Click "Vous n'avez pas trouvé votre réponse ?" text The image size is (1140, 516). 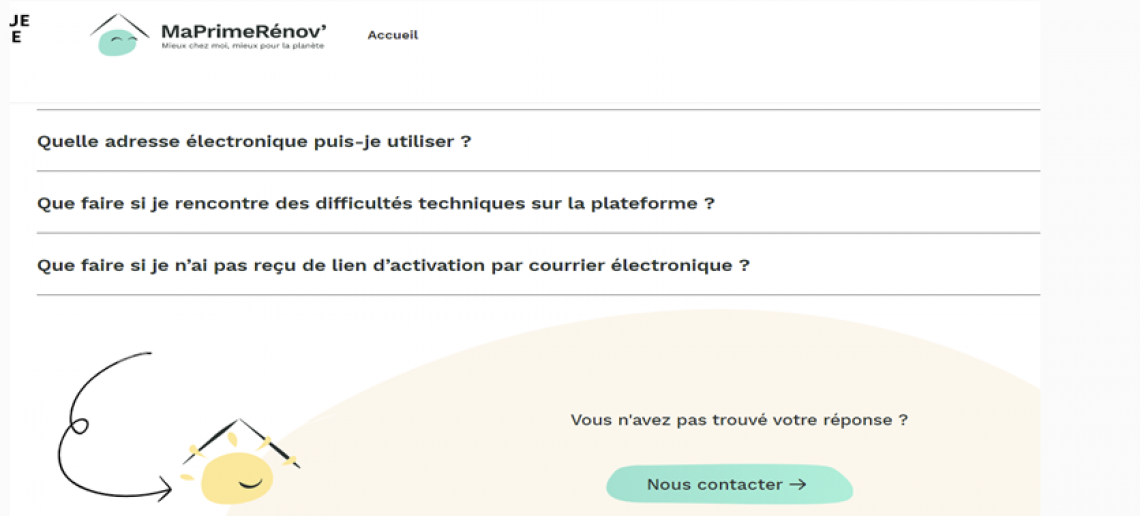coord(739,420)
